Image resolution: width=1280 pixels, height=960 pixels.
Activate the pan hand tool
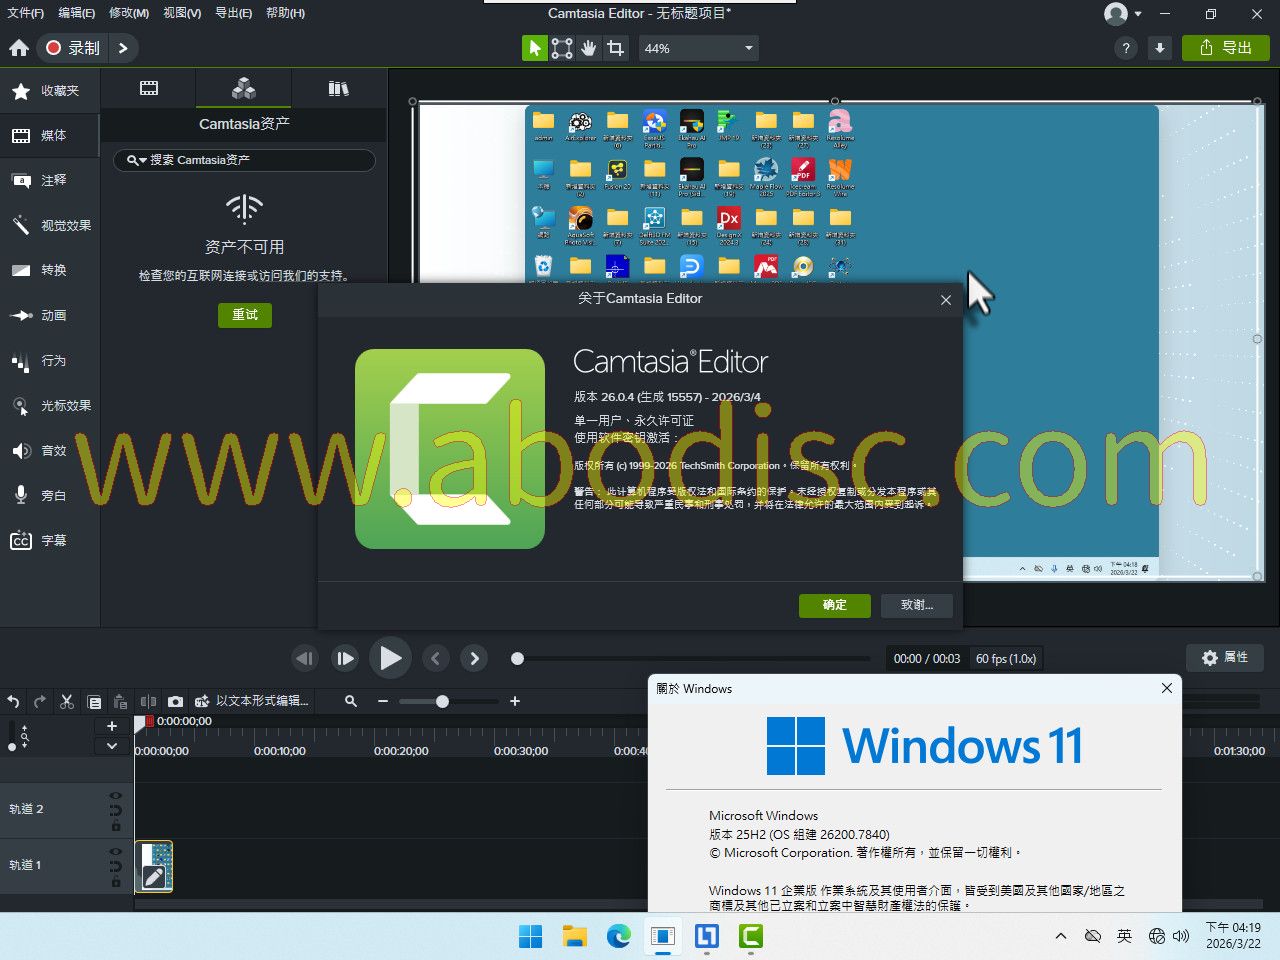pyautogui.click(x=589, y=48)
